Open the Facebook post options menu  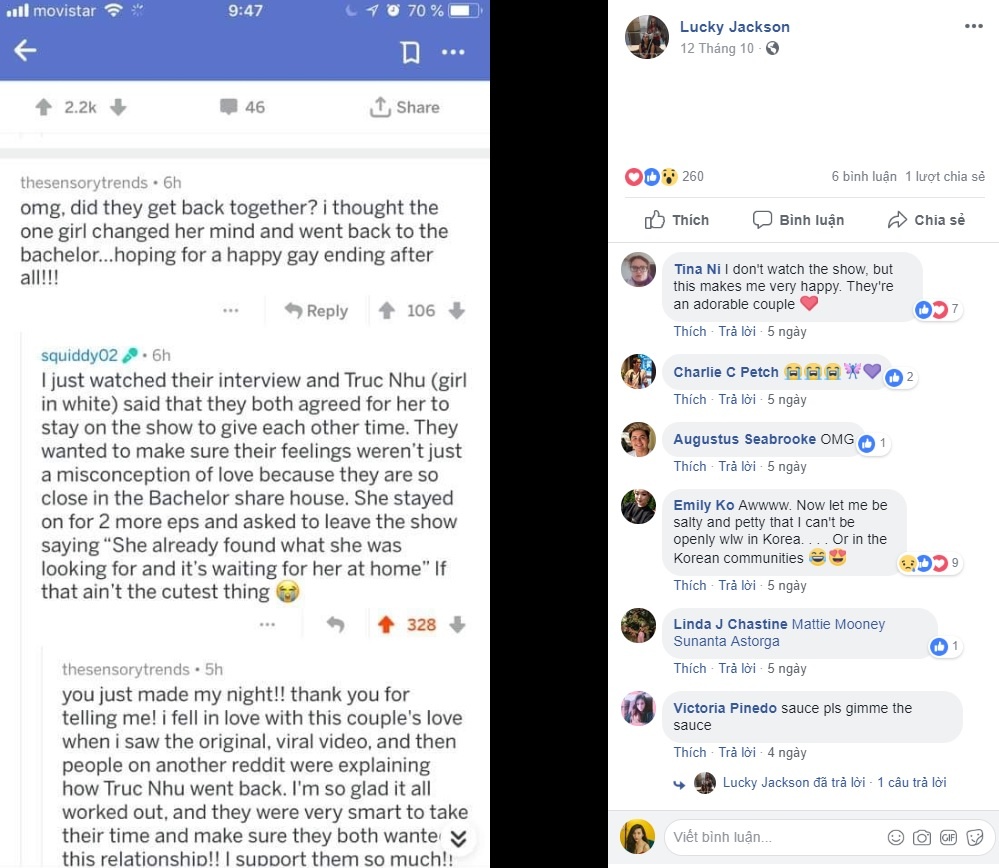(973, 27)
